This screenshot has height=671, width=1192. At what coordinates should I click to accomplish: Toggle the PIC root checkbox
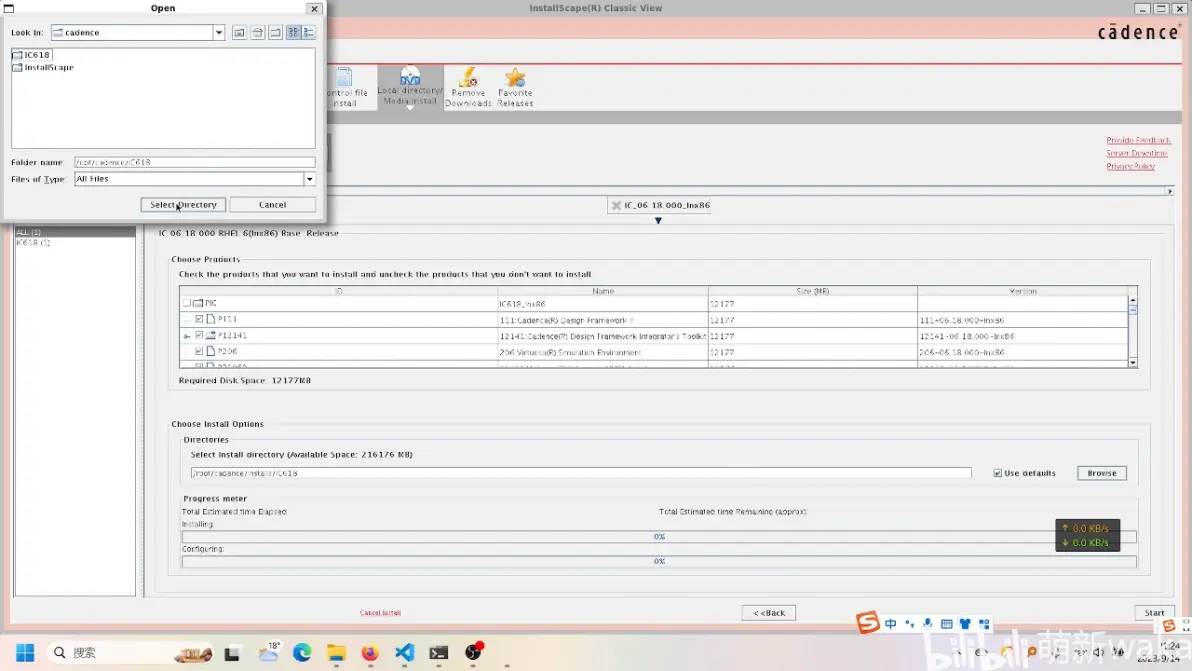tap(187, 303)
